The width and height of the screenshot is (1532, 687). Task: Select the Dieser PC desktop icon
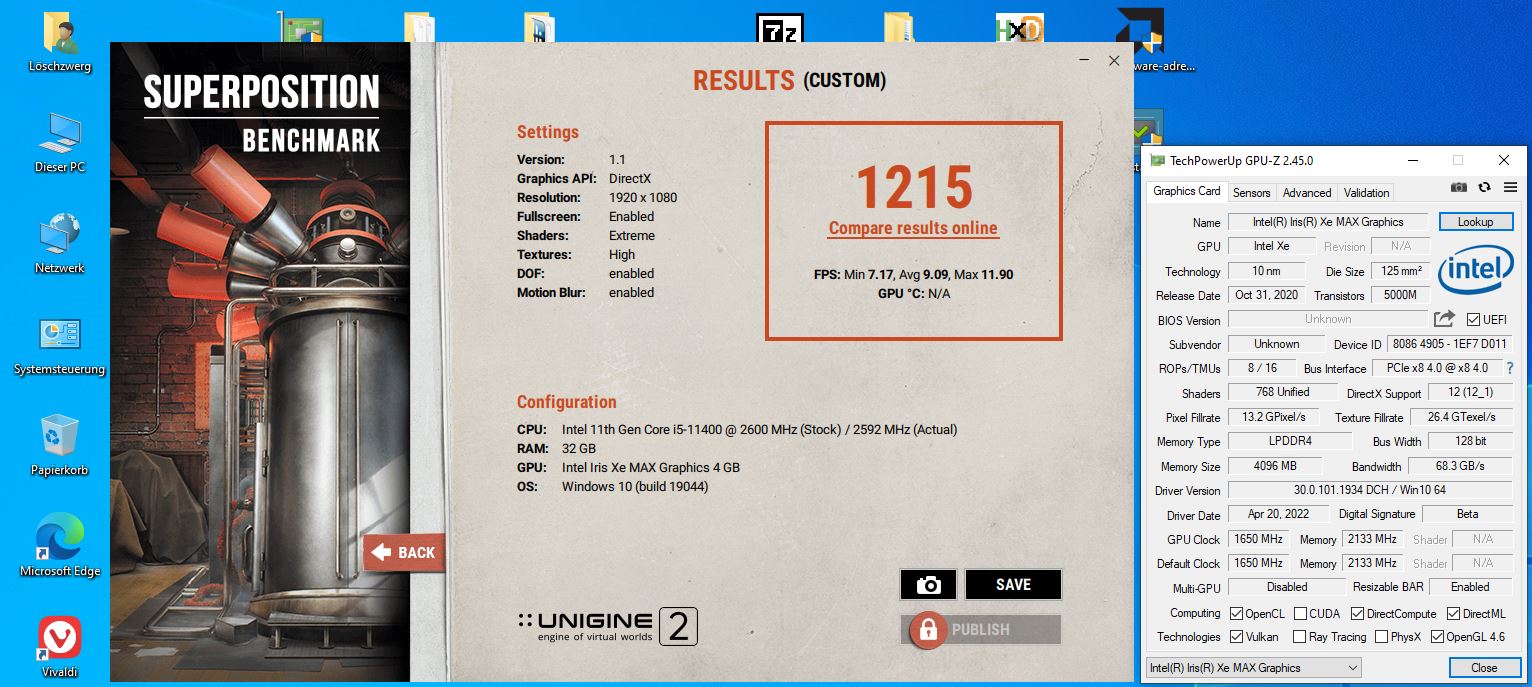tap(60, 143)
